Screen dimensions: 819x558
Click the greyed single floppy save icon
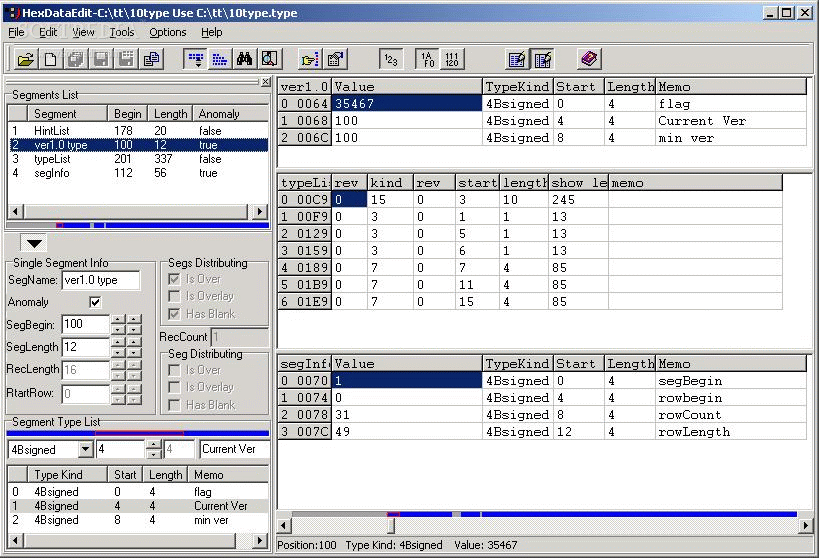[101, 60]
